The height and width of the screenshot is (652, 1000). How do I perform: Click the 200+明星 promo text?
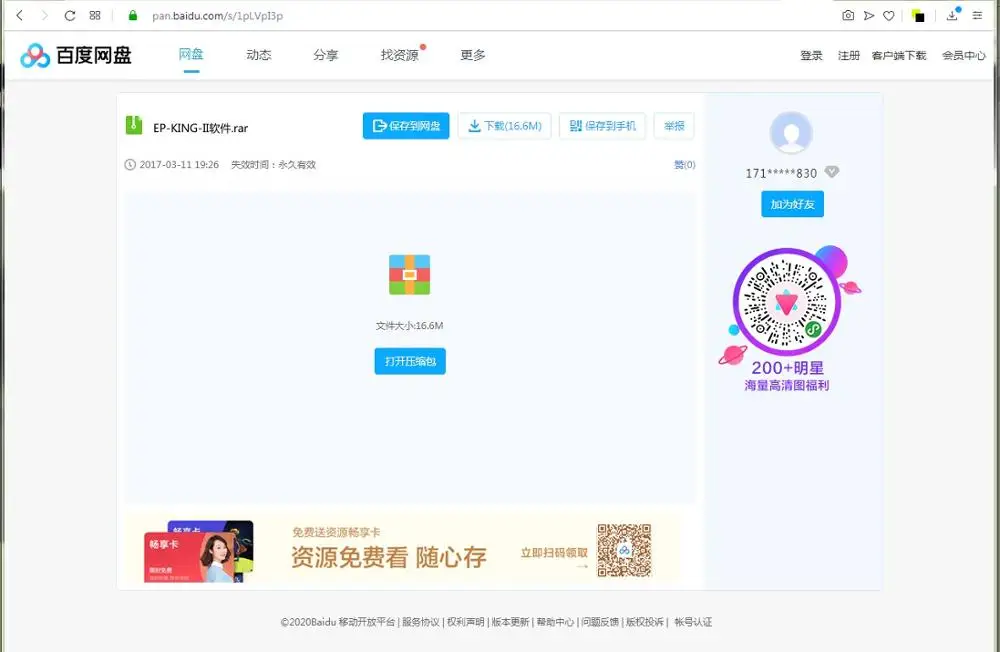click(788, 367)
